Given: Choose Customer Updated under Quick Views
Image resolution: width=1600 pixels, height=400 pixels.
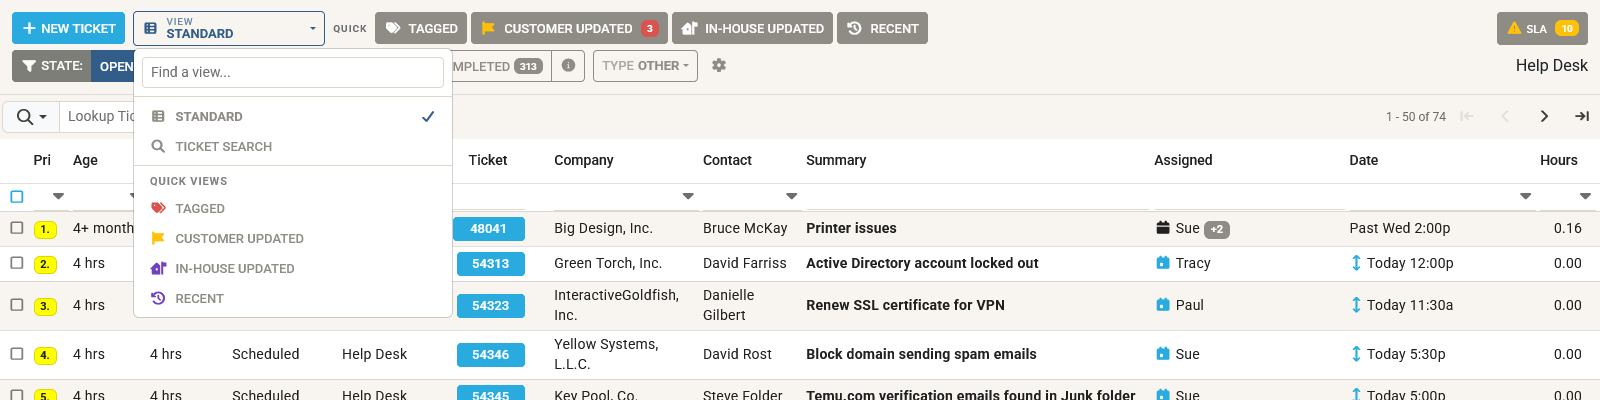Looking at the screenshot, I should point(293,238).
